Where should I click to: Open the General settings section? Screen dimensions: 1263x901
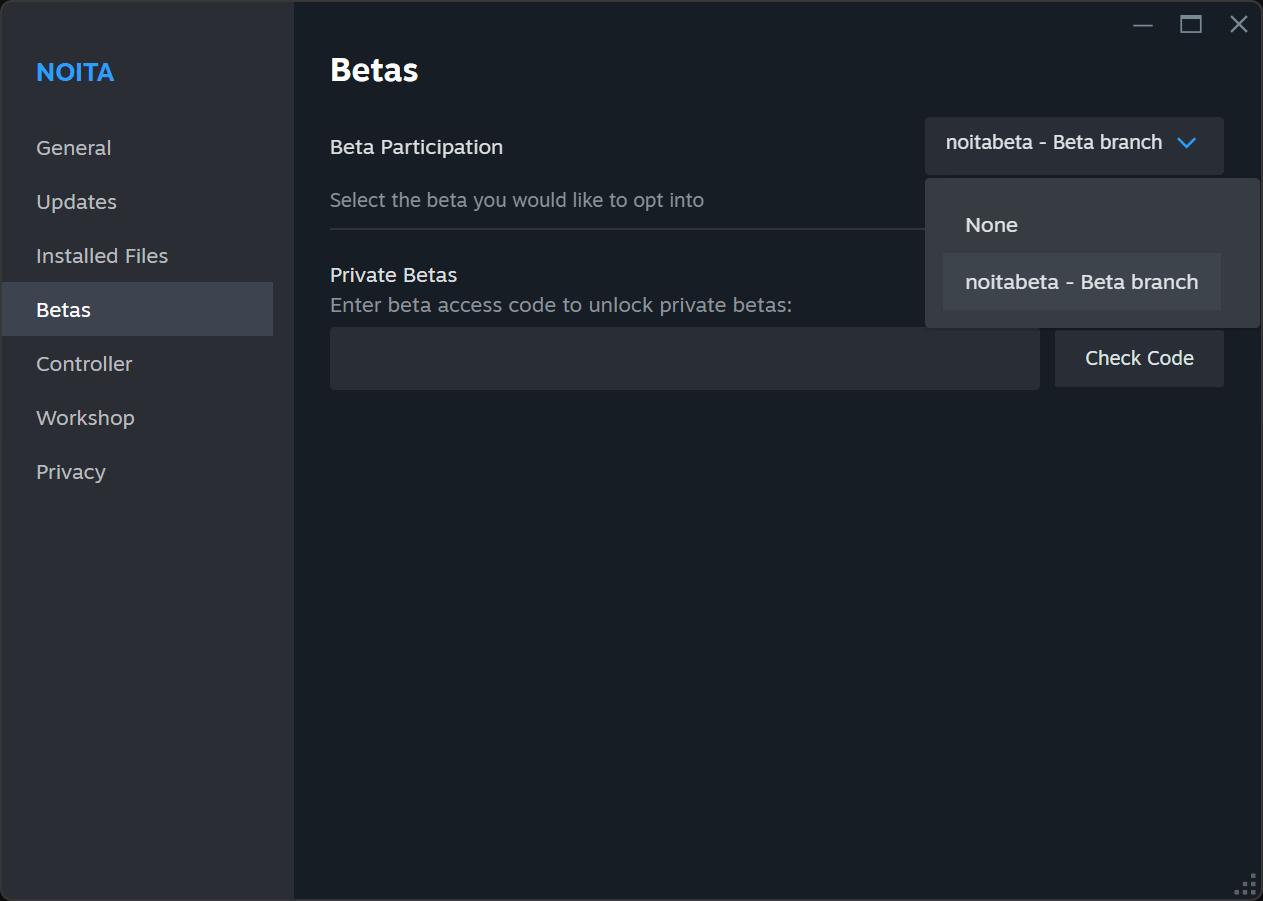73,147
